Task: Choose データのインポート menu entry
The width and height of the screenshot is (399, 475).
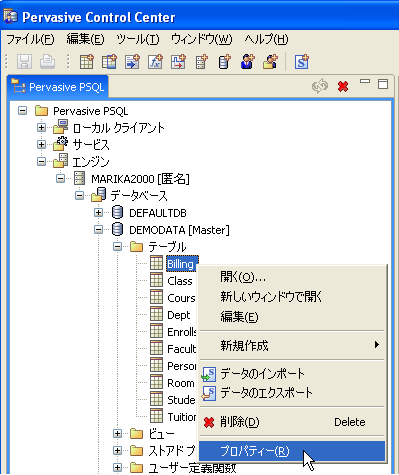Action: 292,374
